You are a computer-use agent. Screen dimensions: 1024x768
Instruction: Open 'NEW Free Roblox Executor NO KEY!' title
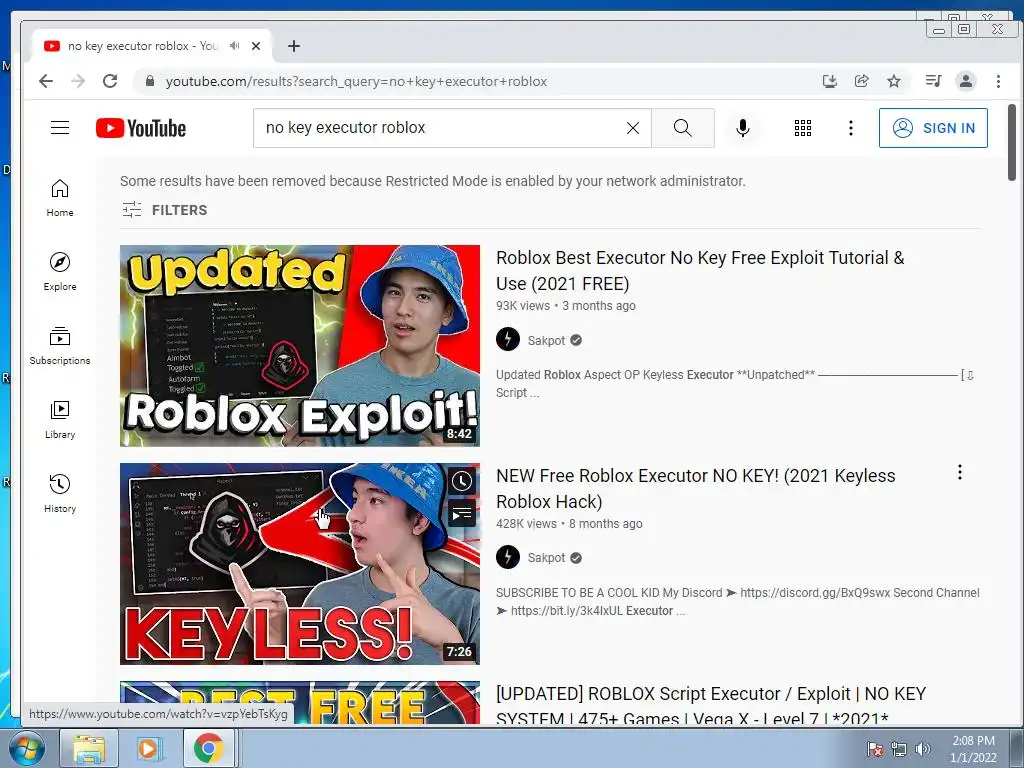pos(696,488)
